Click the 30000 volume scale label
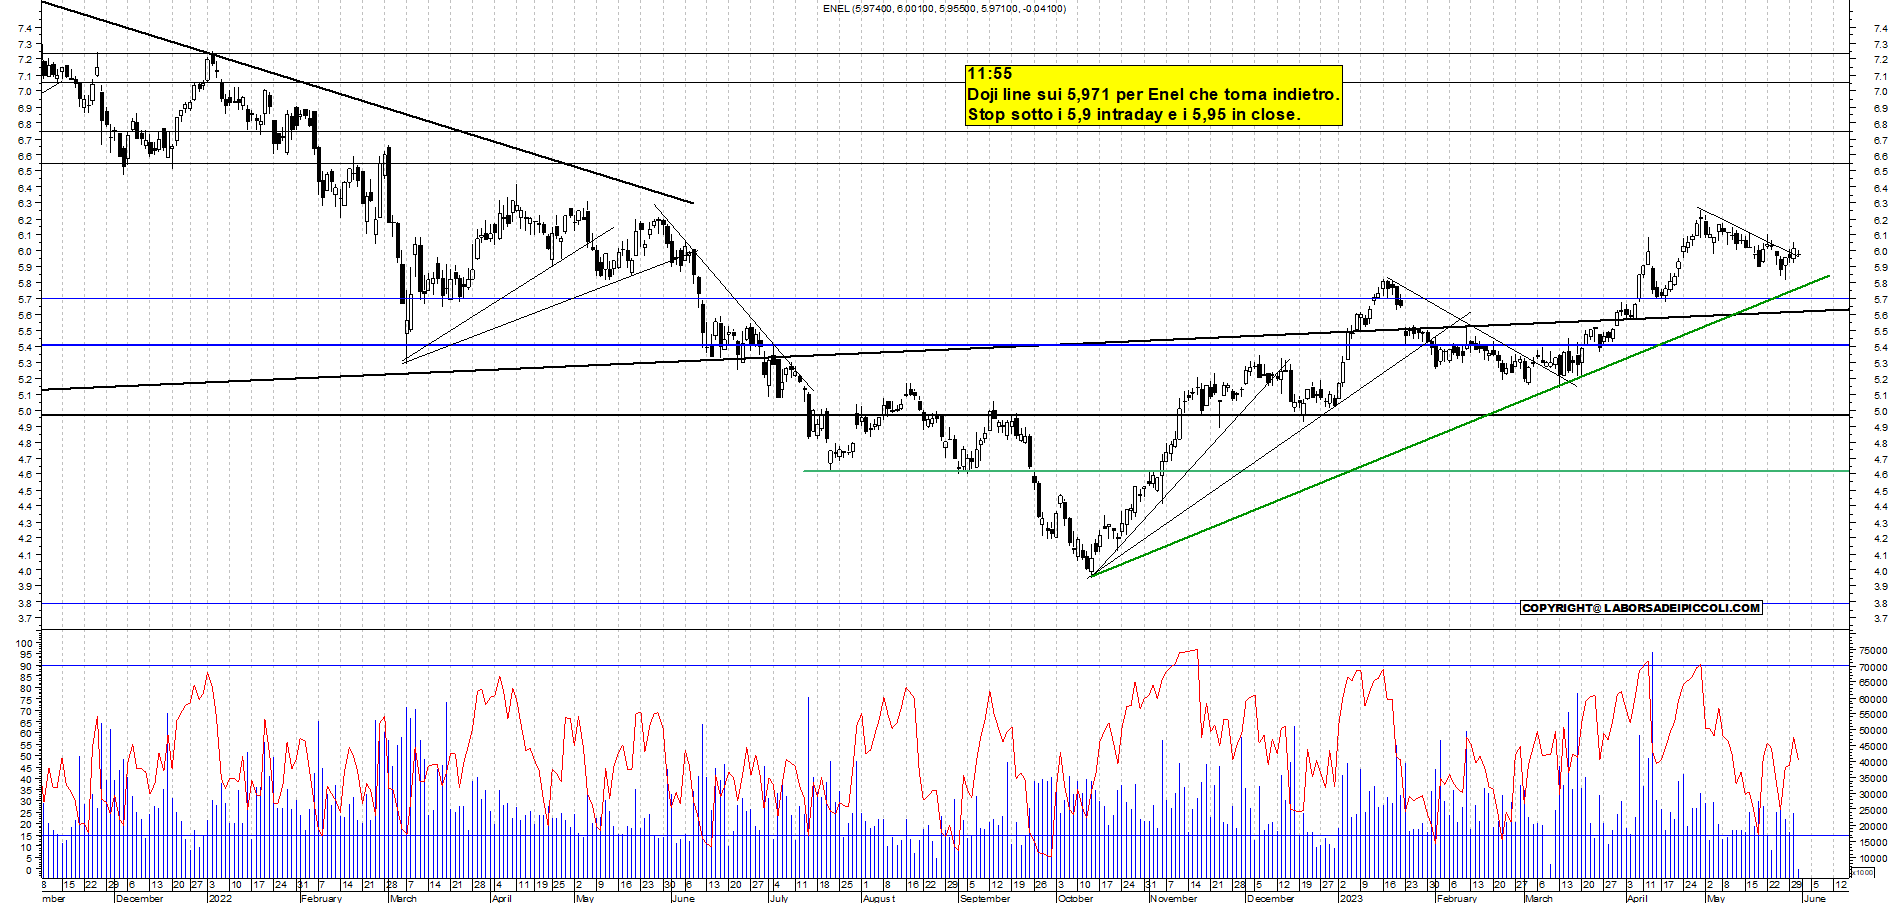This screenshot has height=903, width=1890. [x=1872, y=795]
